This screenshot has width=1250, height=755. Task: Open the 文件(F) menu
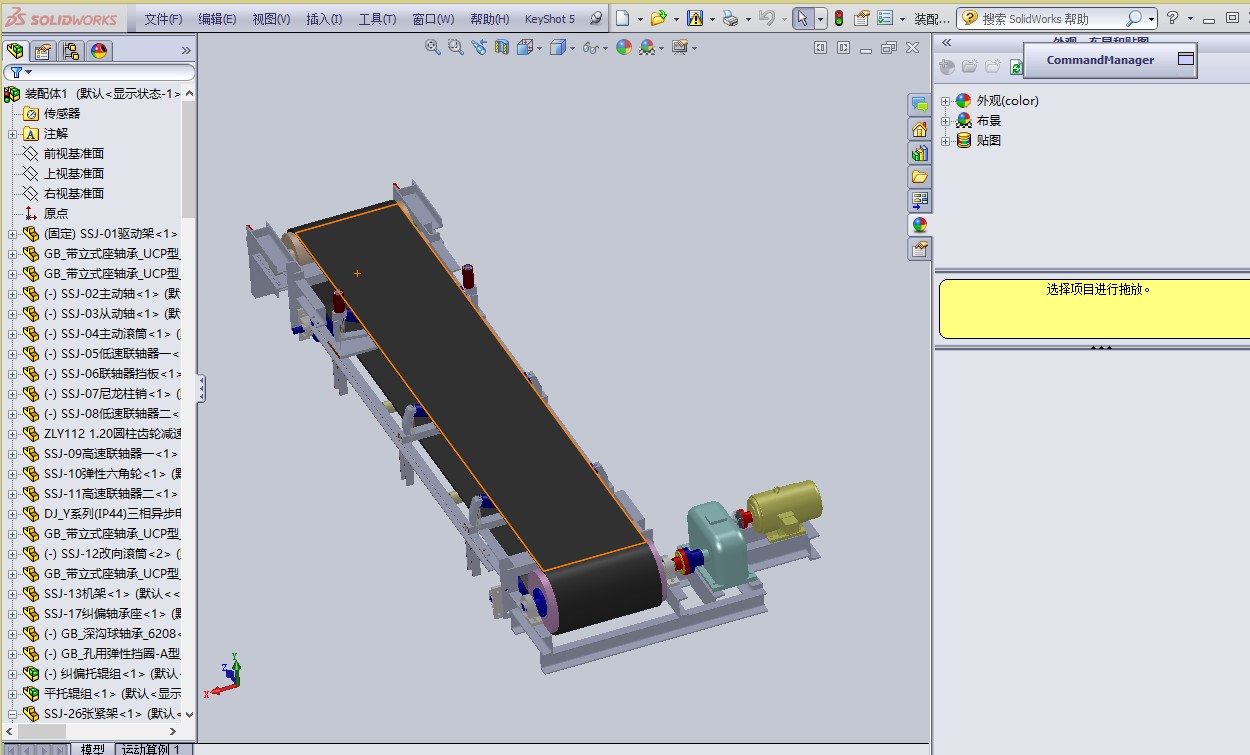coord(163,19)
